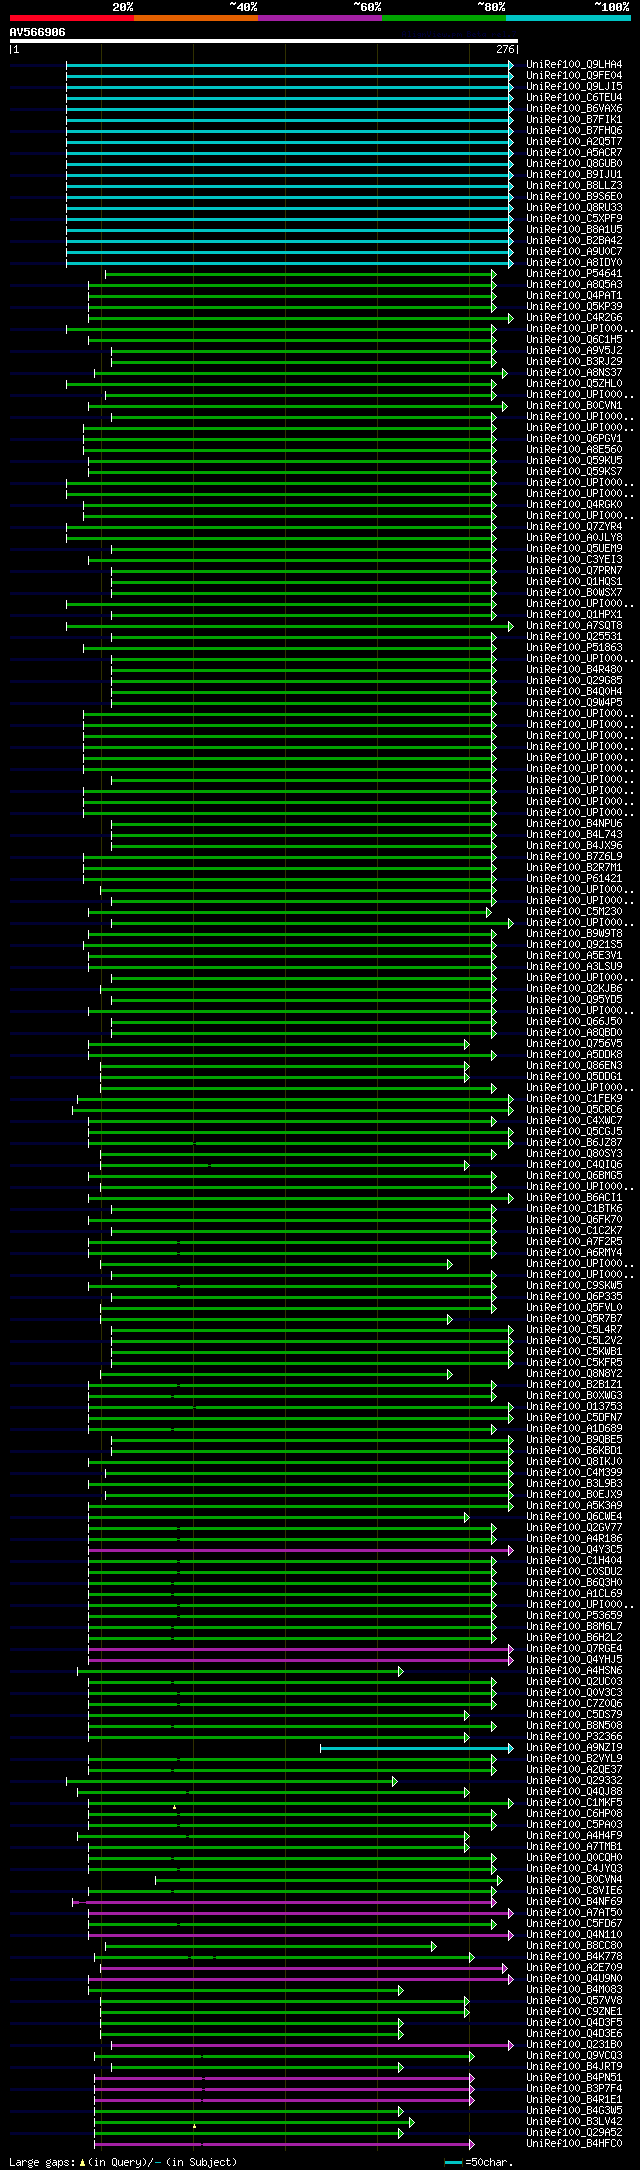Click label UniRef100_A7TMB1
The image size is (640, 2170).
pos(574,1847)
